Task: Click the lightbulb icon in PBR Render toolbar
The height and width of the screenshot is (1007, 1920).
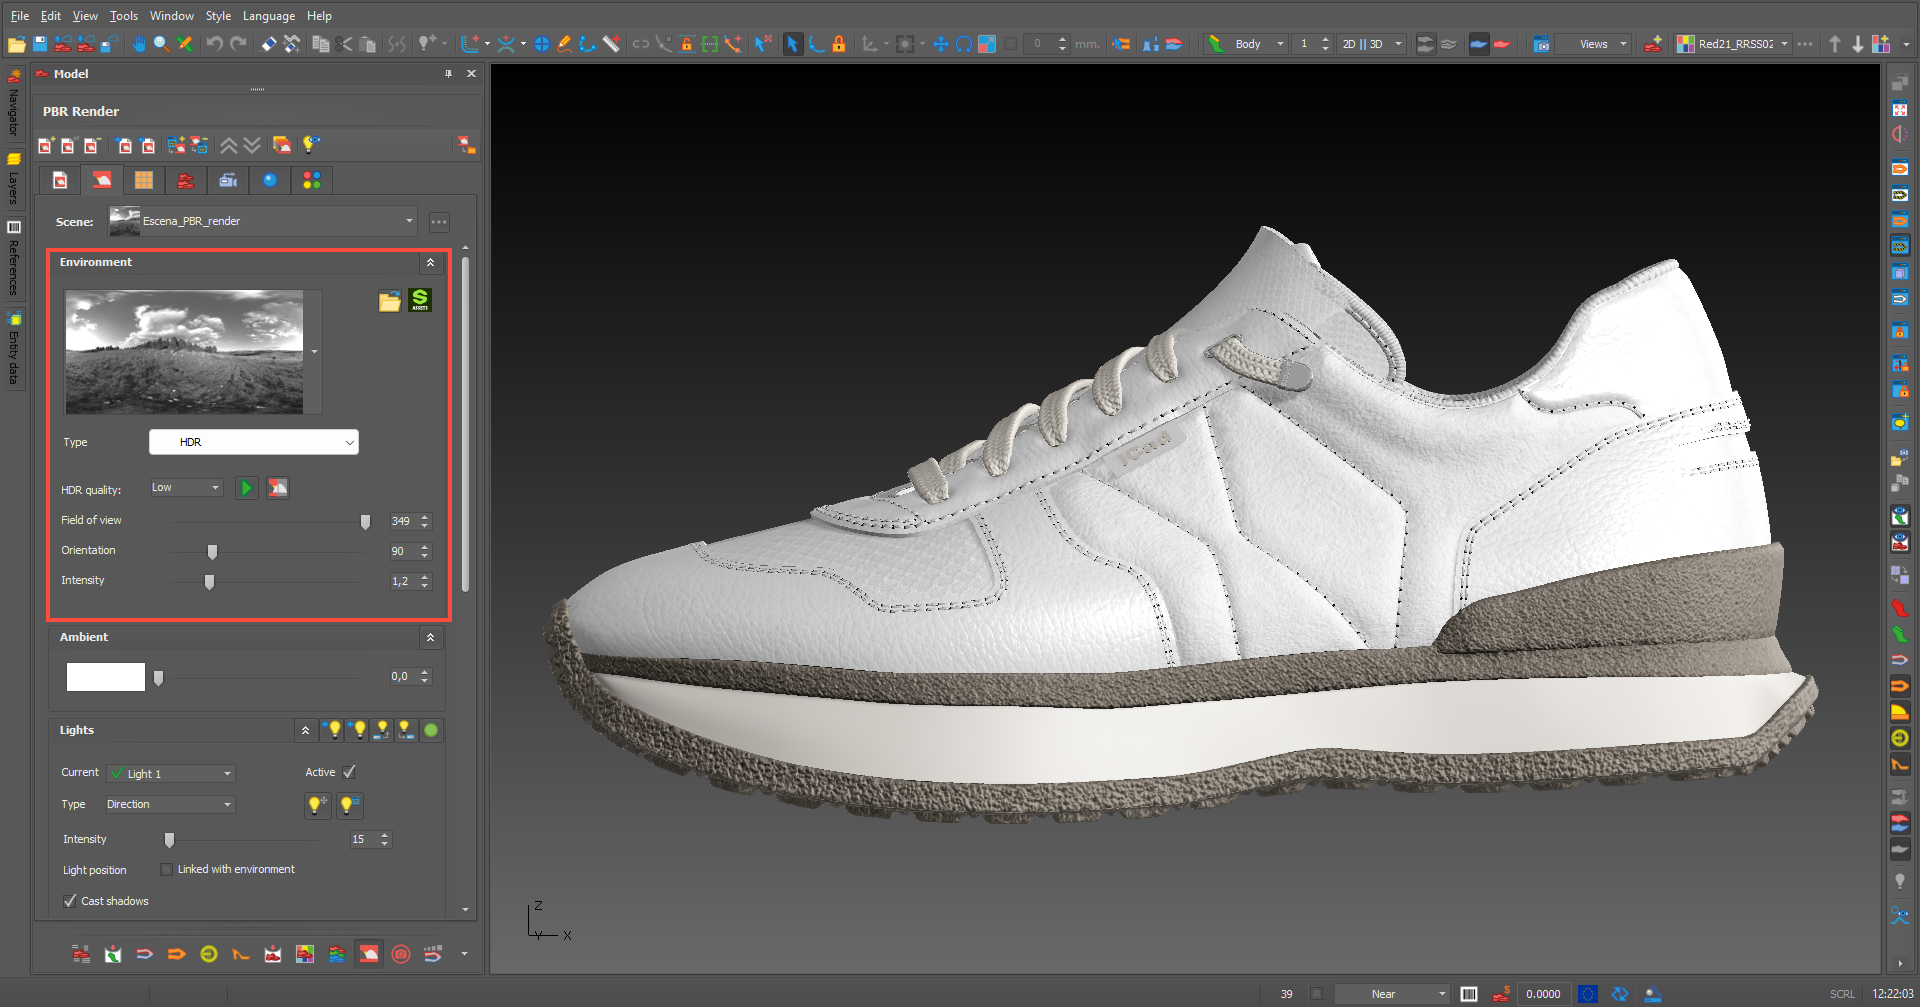Action: tap(311, 145)
